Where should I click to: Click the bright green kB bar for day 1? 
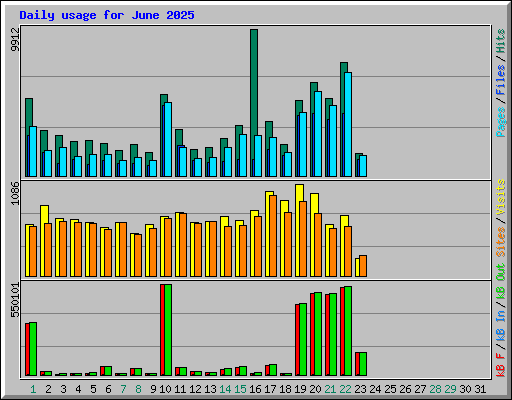coord(33,349)
